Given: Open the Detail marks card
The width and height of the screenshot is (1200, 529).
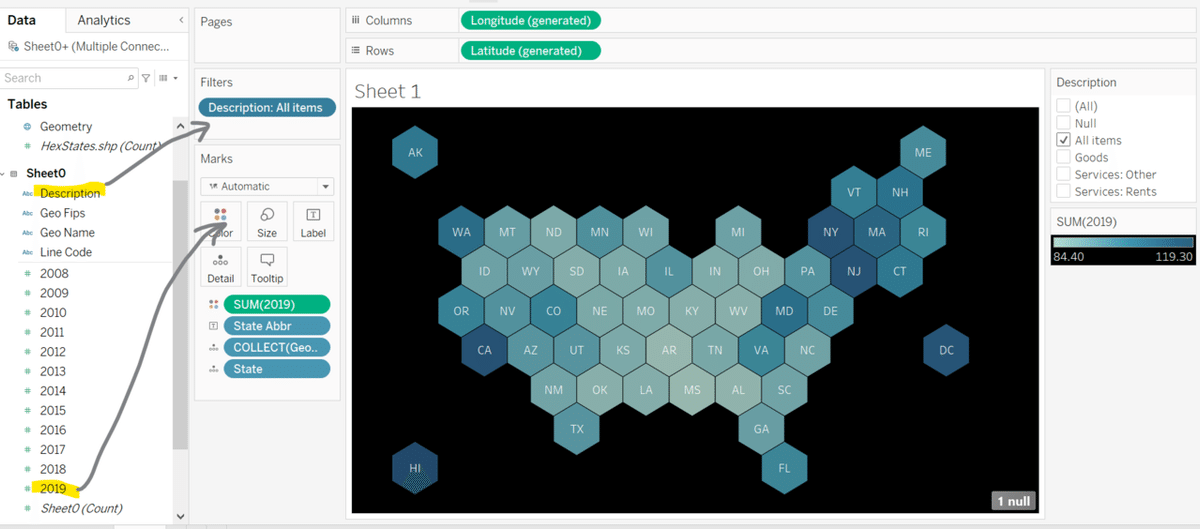Looking at the screenshot, I should [220, 267].
